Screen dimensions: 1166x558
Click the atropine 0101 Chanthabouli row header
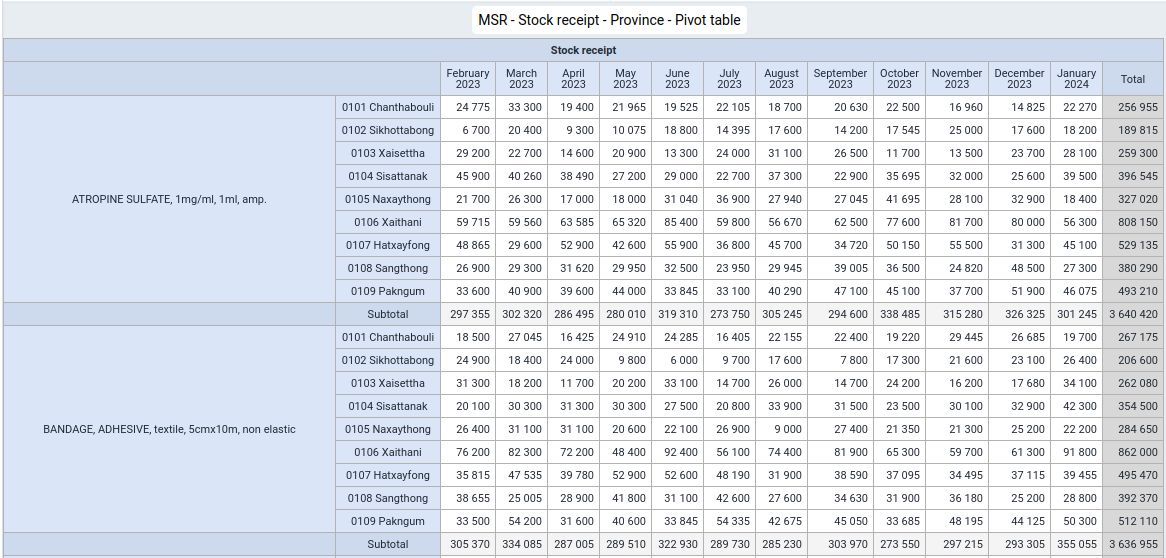[388, 107]
